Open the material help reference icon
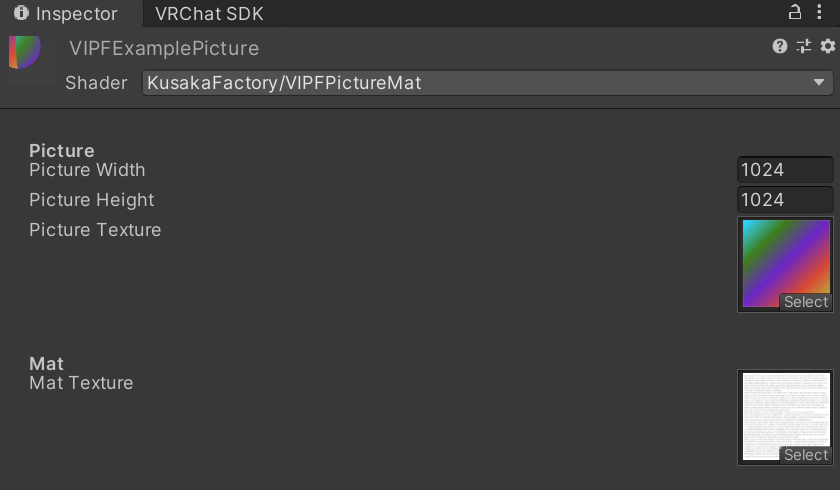This screenshot has width=840, height=490. (780, 46)
